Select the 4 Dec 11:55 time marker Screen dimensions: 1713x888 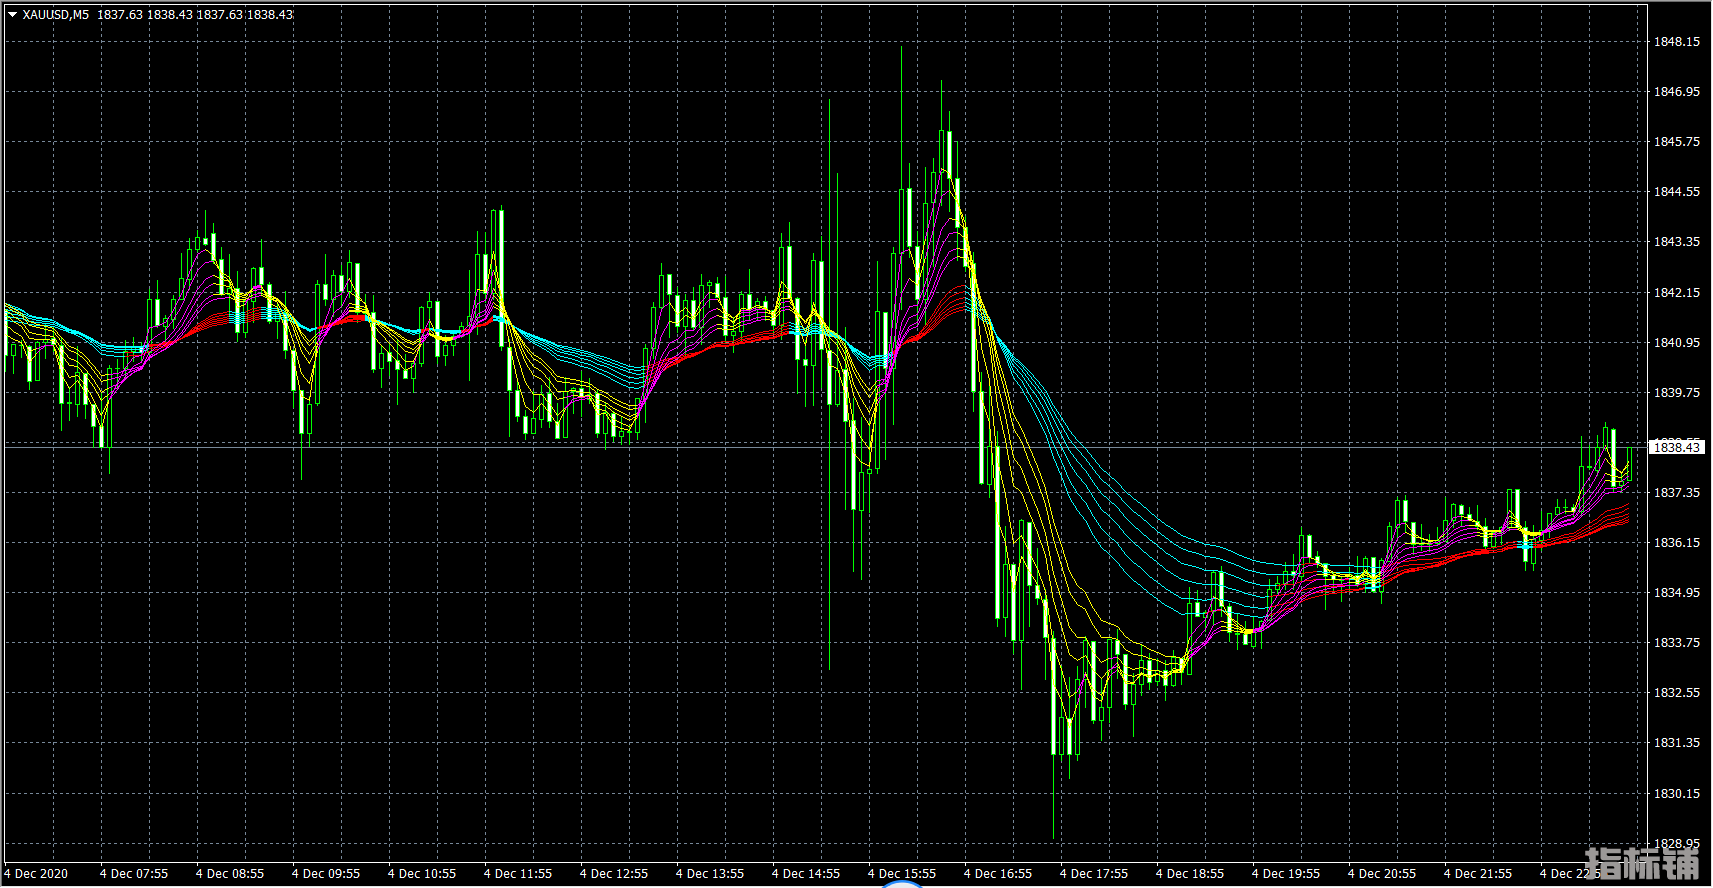[518, 874]
